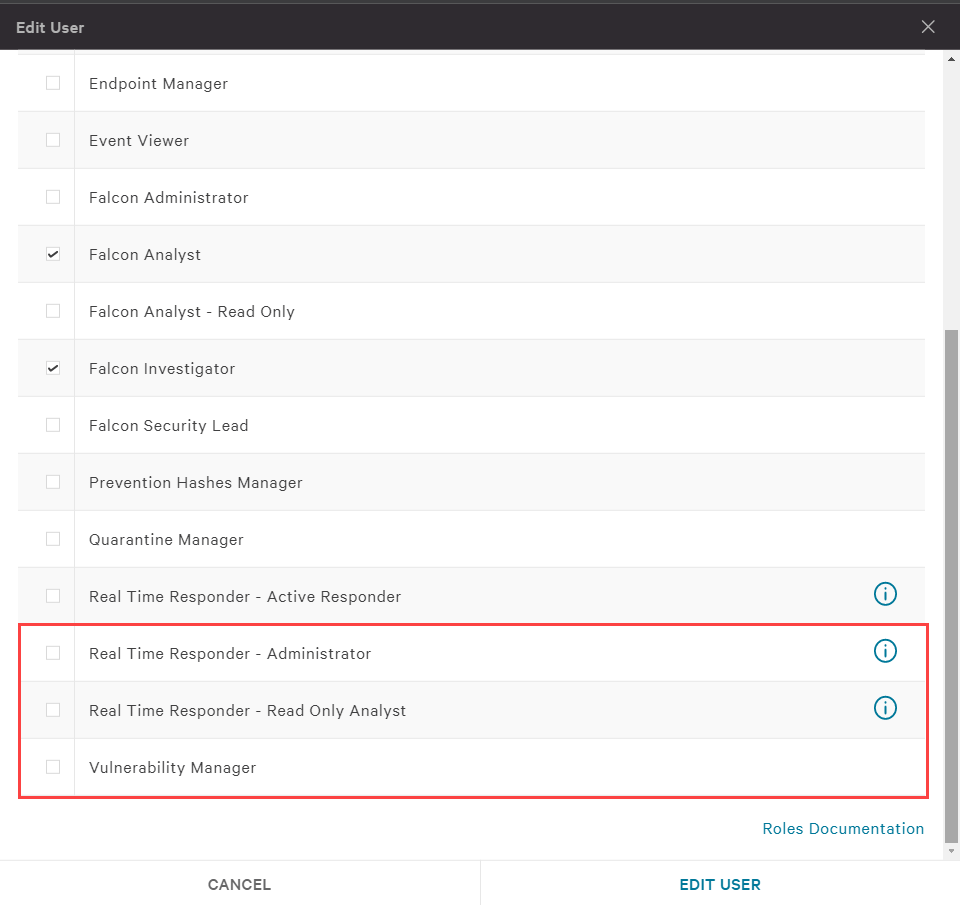Select the Falcon Administrator text
Screen dimensions: 960x905
pos(169,198)
